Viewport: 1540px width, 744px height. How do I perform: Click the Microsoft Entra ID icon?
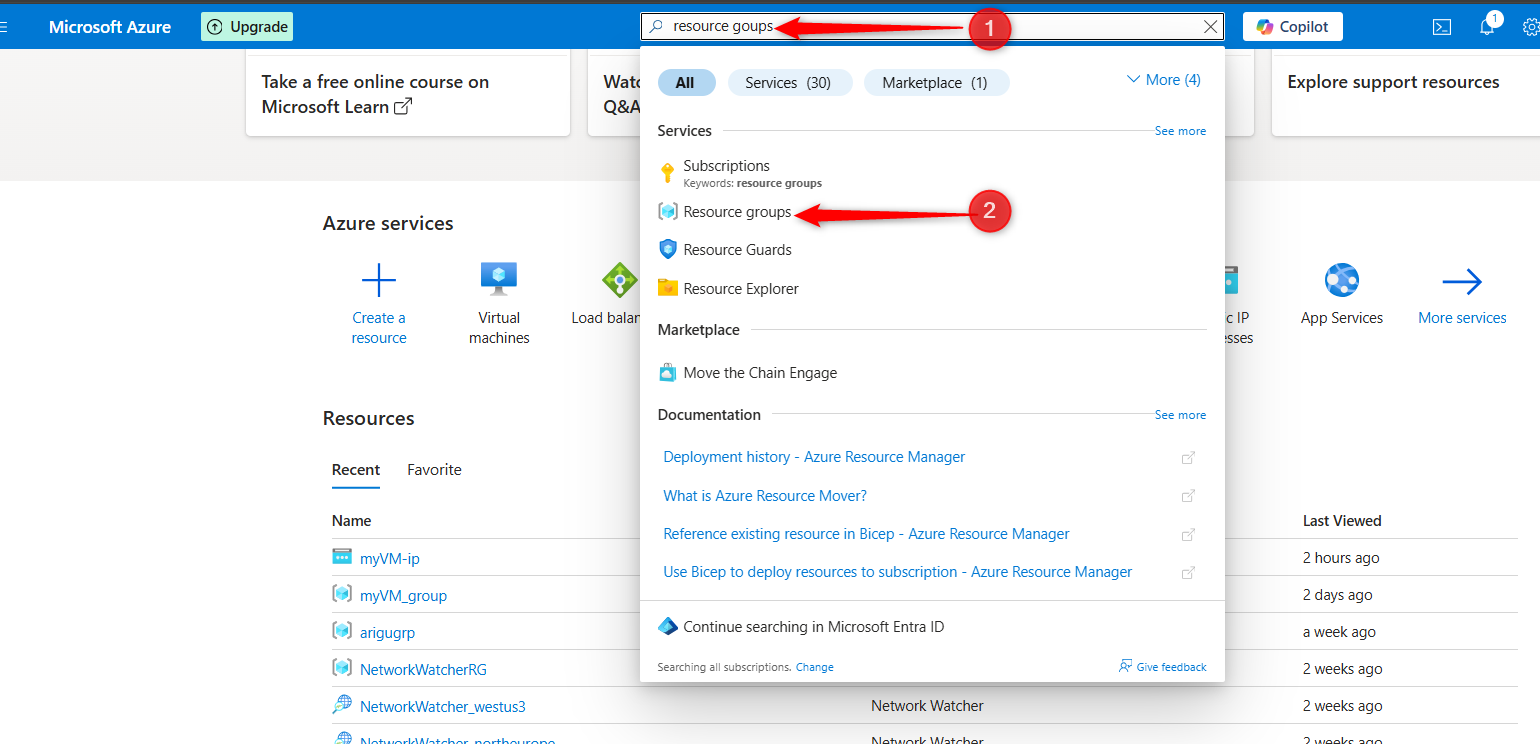coord(668,627)
